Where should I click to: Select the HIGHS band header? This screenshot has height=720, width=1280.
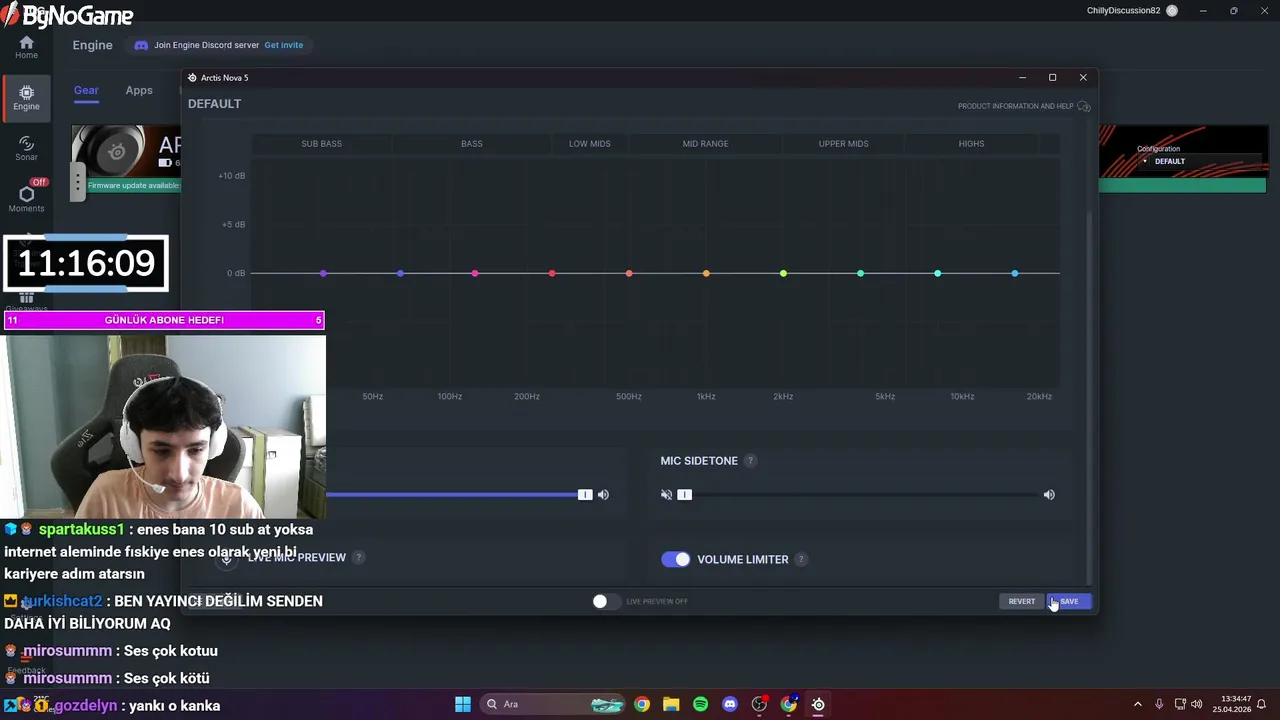(972, 144)
